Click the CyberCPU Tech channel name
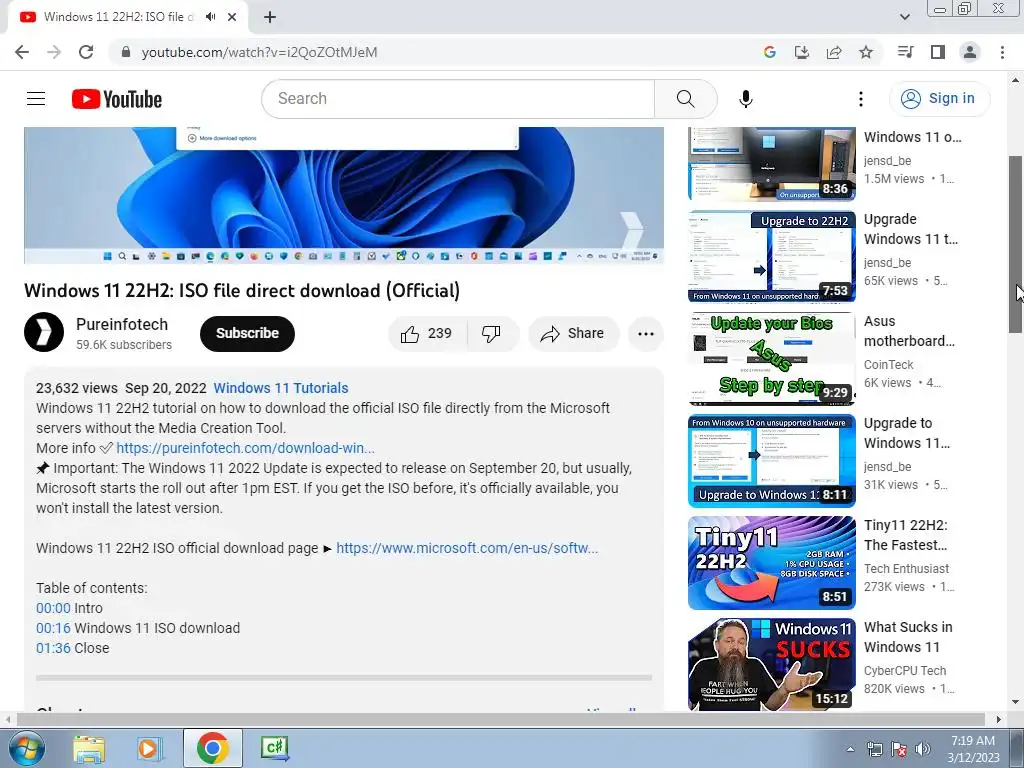The width and height of the screenshot is (1024, 768). pos(905,671)
